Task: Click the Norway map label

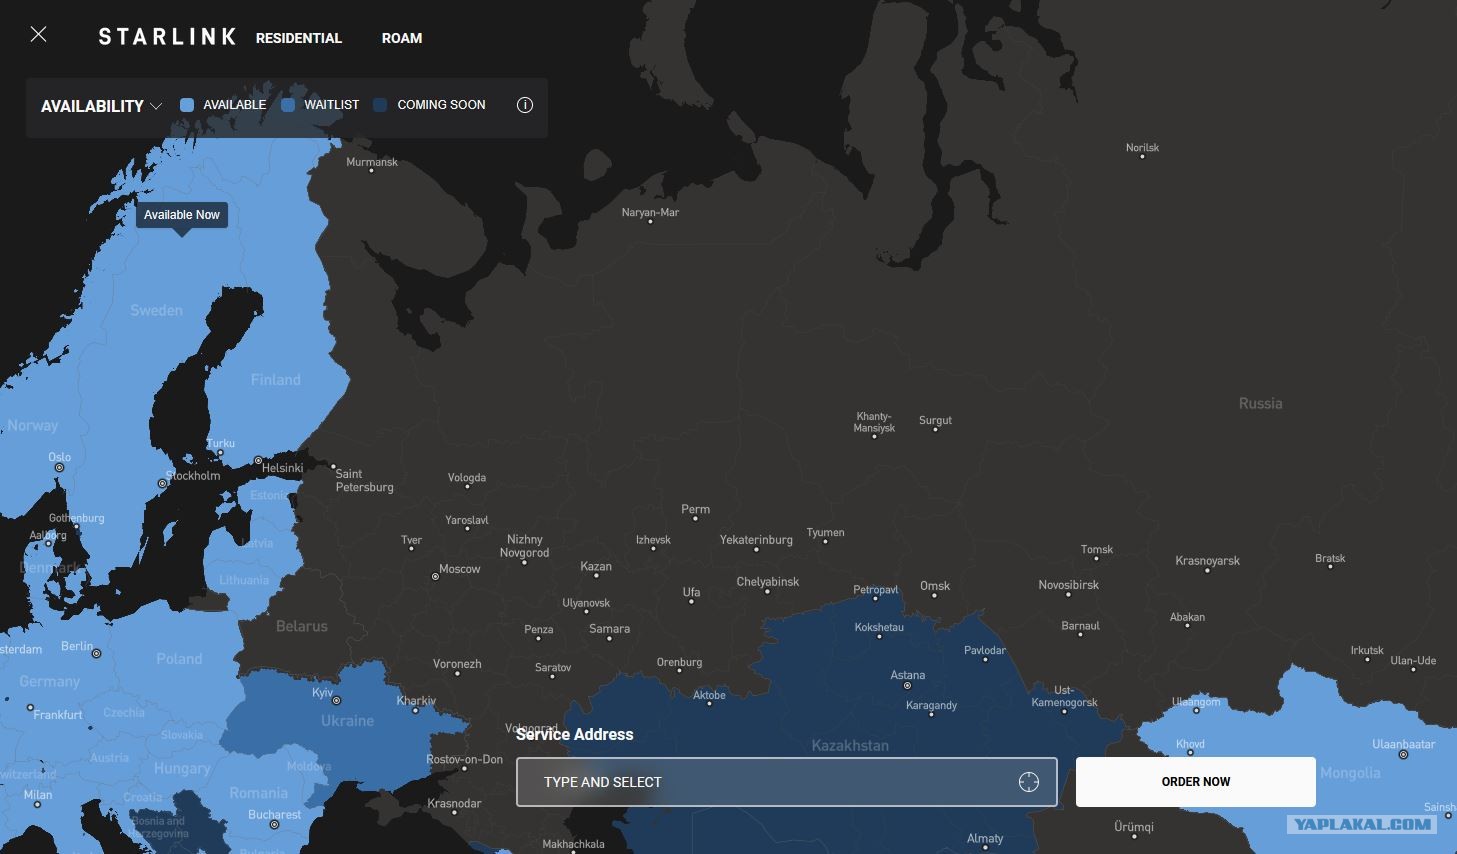Action: point(33,426)
